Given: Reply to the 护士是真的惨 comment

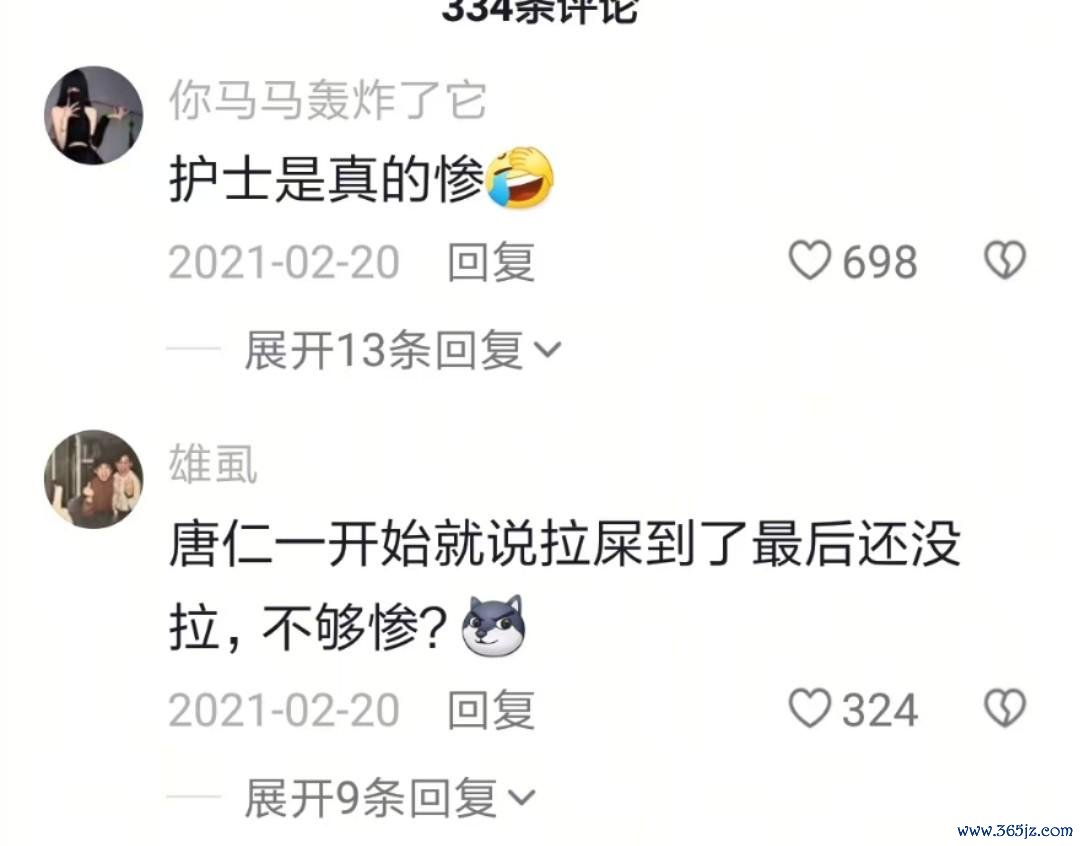Looking at the screenshot, I should (x=491, y=262).
